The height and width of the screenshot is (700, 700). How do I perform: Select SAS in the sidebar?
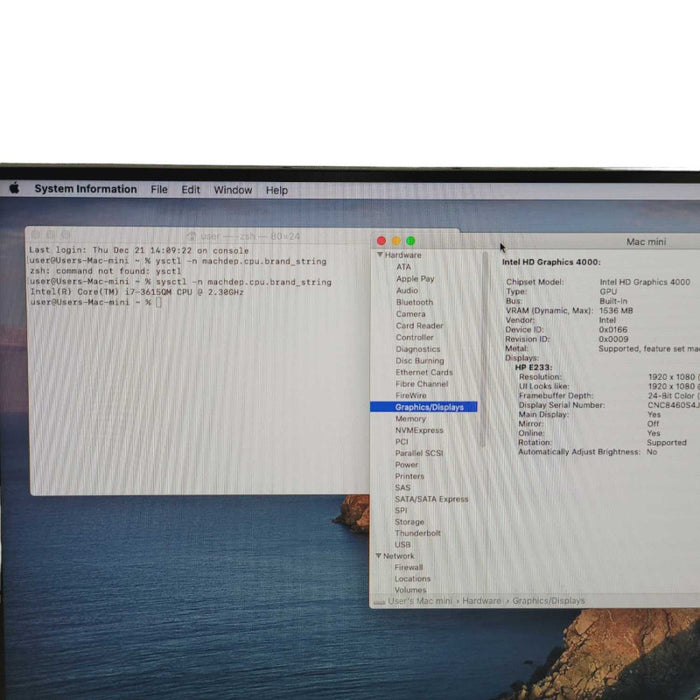[x=402, y=488]
